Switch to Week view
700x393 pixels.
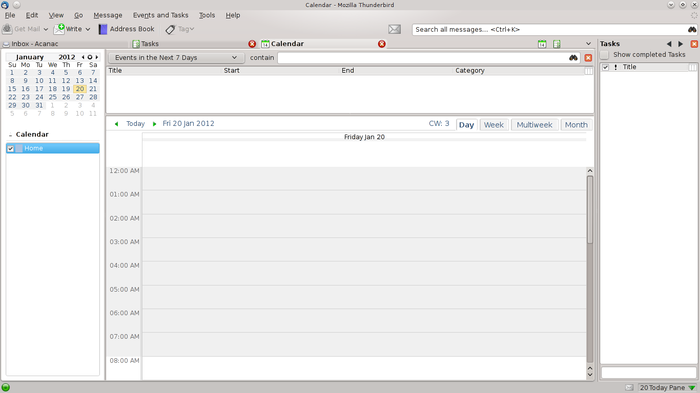[494, 125]
